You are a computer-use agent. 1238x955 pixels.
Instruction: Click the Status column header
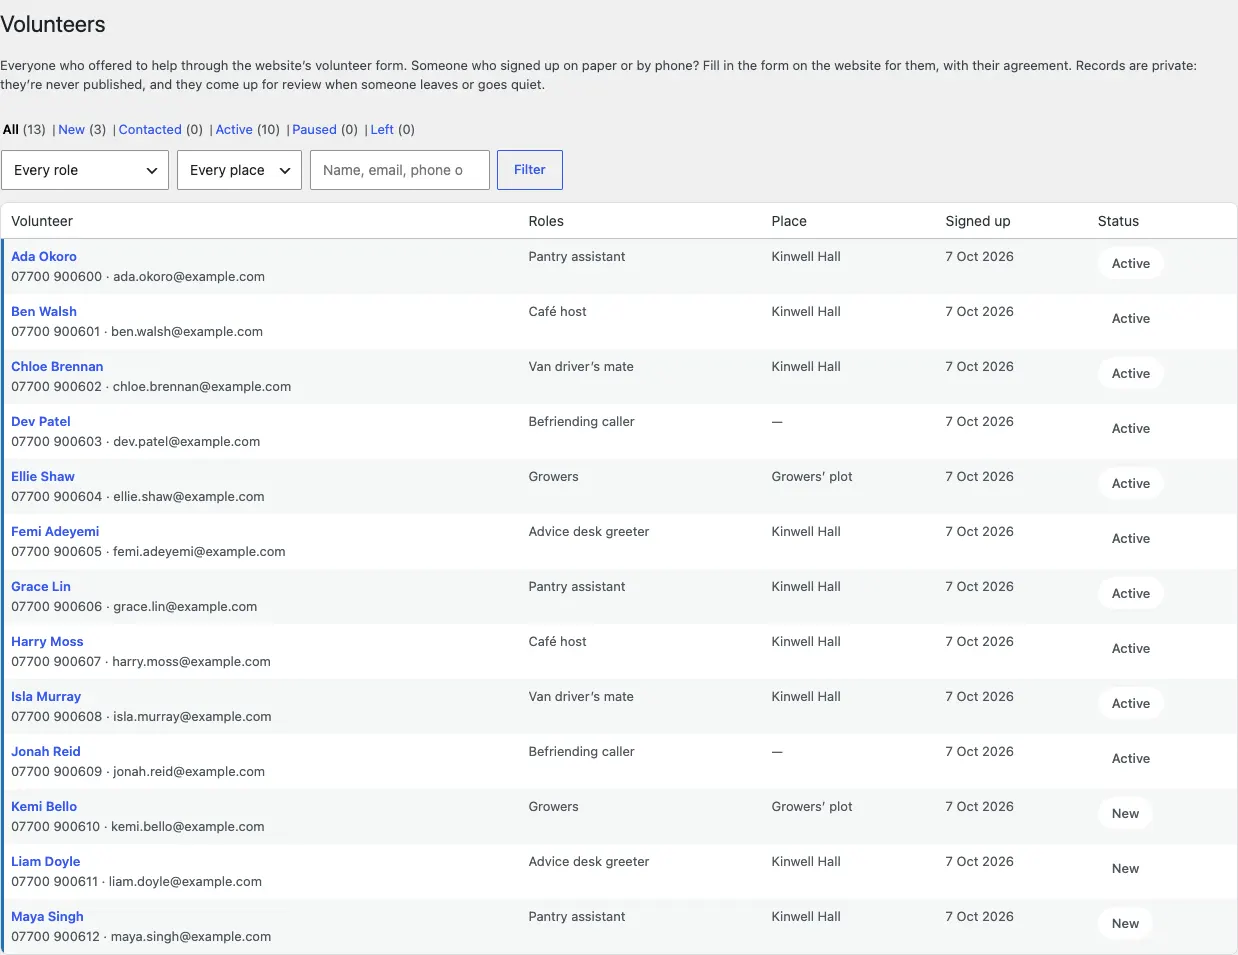click(x=1118, y=221)
